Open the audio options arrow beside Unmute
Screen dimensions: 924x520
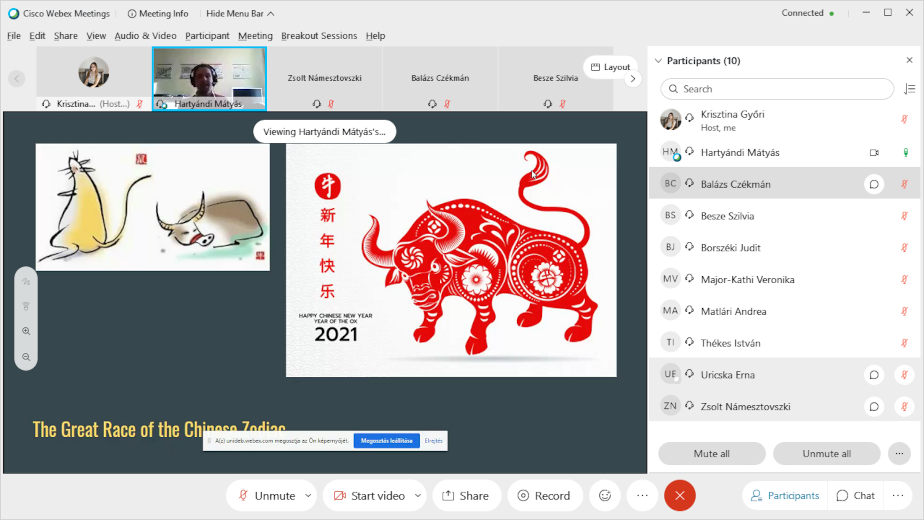click(x=308, y=496)
